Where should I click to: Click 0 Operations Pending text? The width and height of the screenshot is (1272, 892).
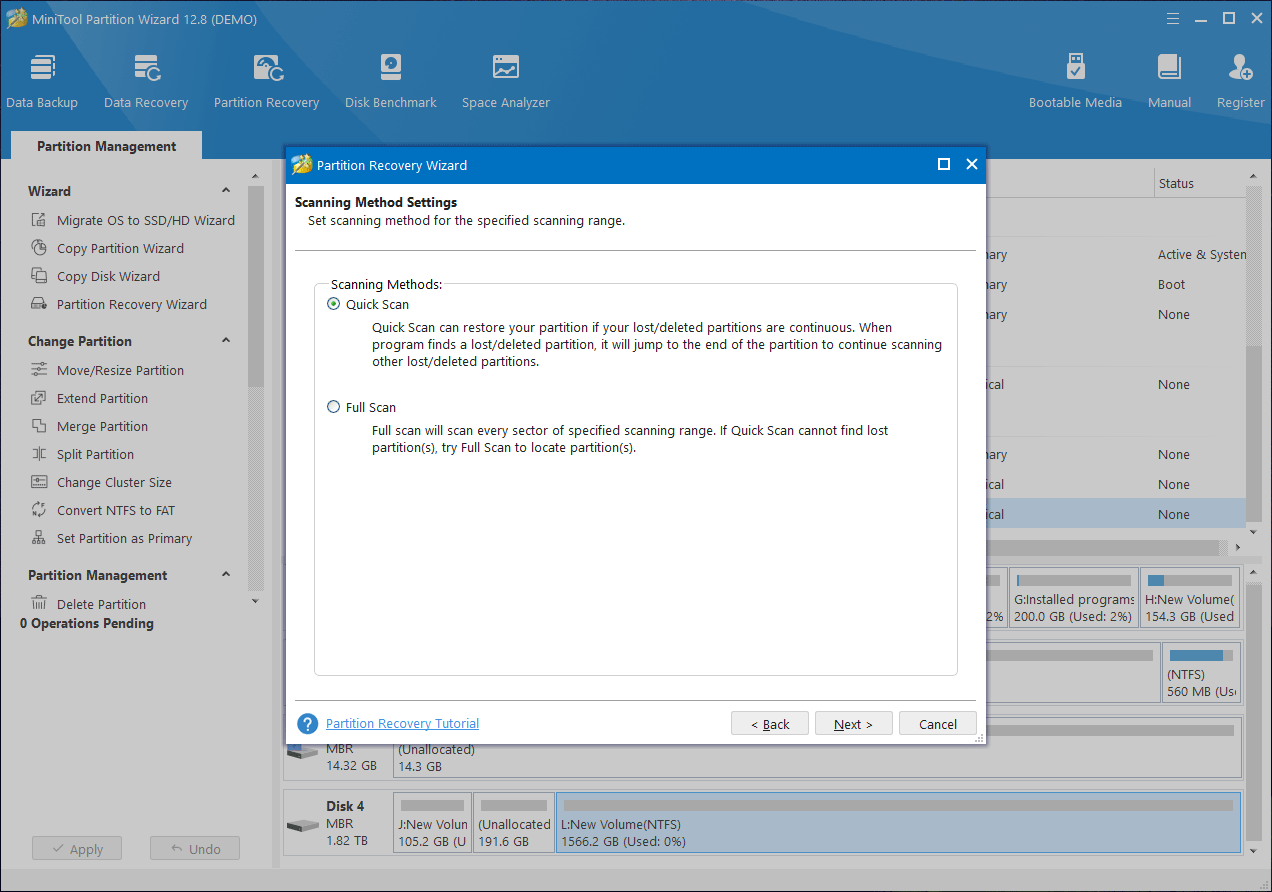87,623
